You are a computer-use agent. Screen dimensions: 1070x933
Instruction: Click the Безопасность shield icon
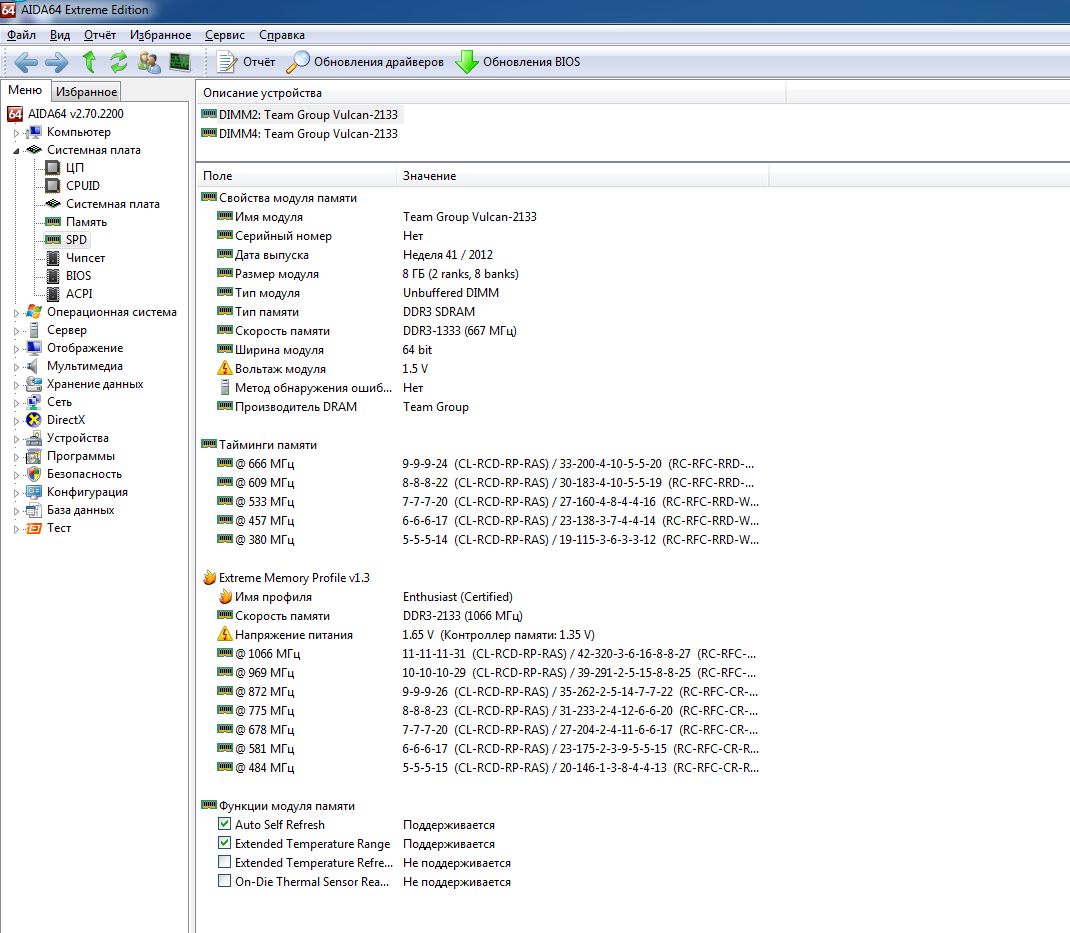click(x=33, y=474)
